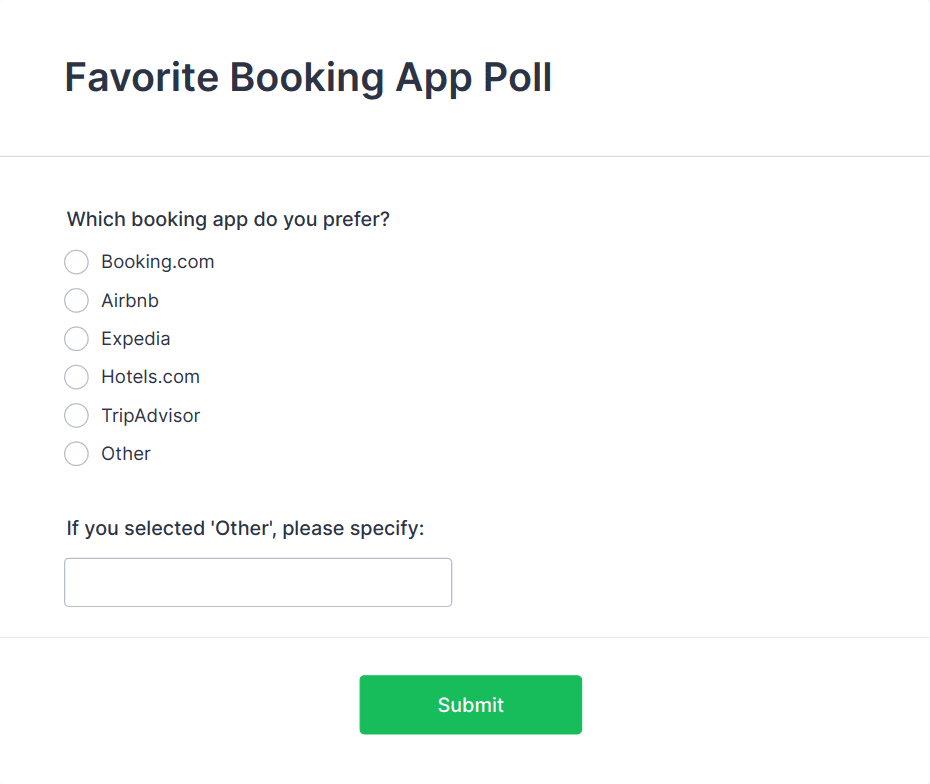Focus the 'please specify' text input box
Screen dimensions: 930x784
click(258, 582)
